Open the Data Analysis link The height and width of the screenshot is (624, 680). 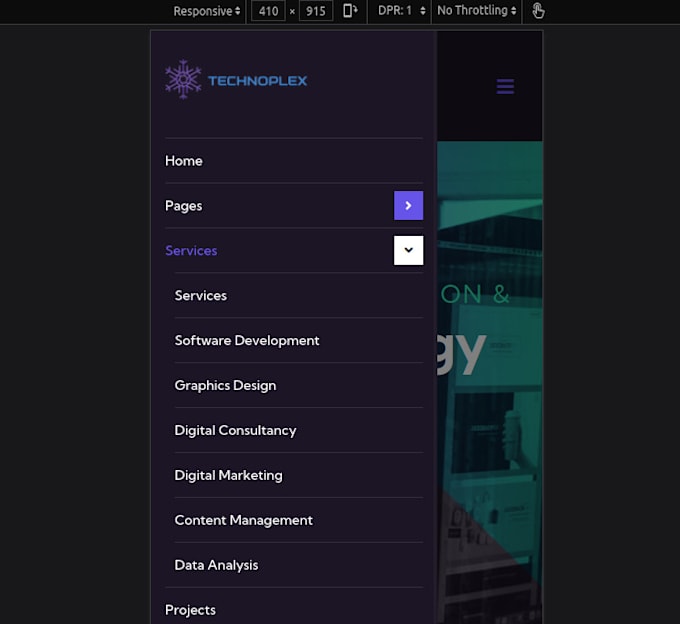tap(216, 566)
